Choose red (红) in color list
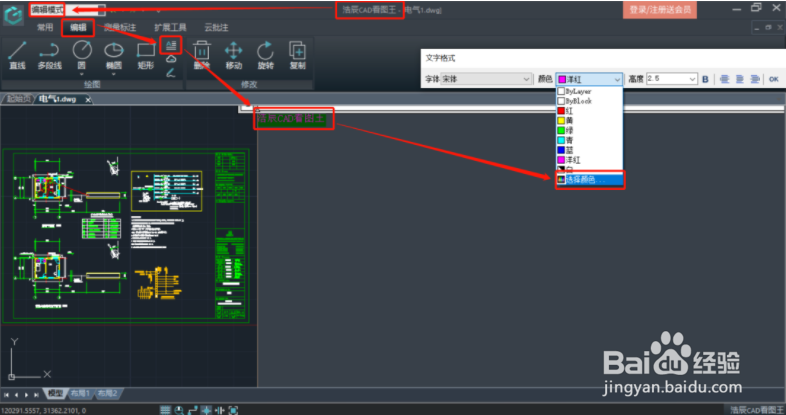 pos(590,111)
